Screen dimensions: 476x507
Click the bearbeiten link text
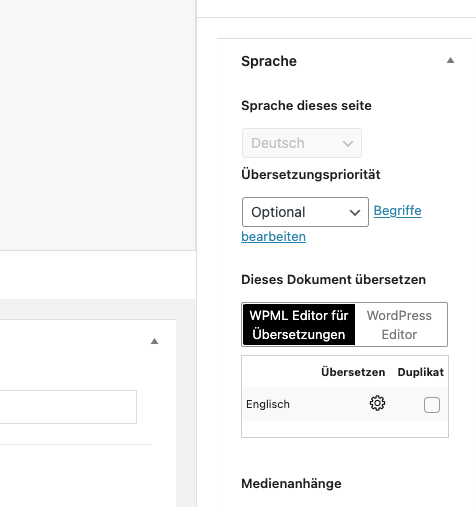click(274, 237)
